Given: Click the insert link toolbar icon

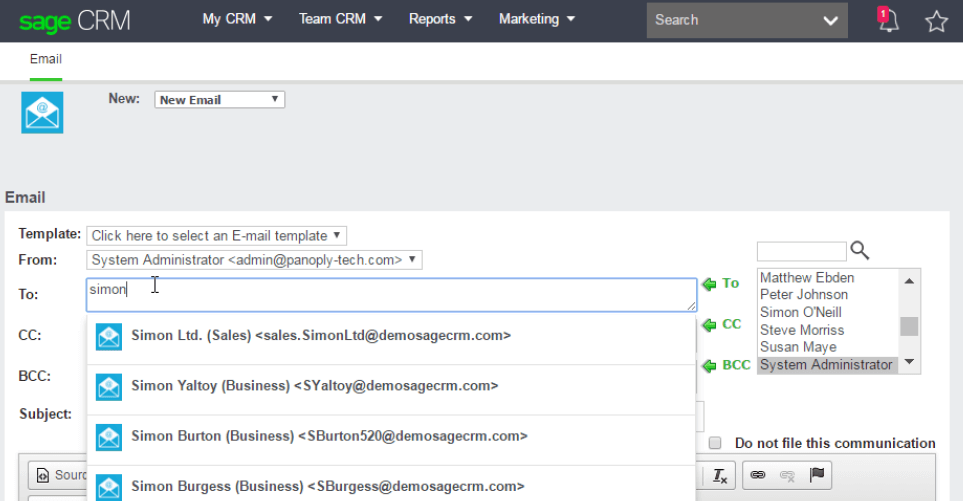Looking at the screenshot, I should 757,474.
